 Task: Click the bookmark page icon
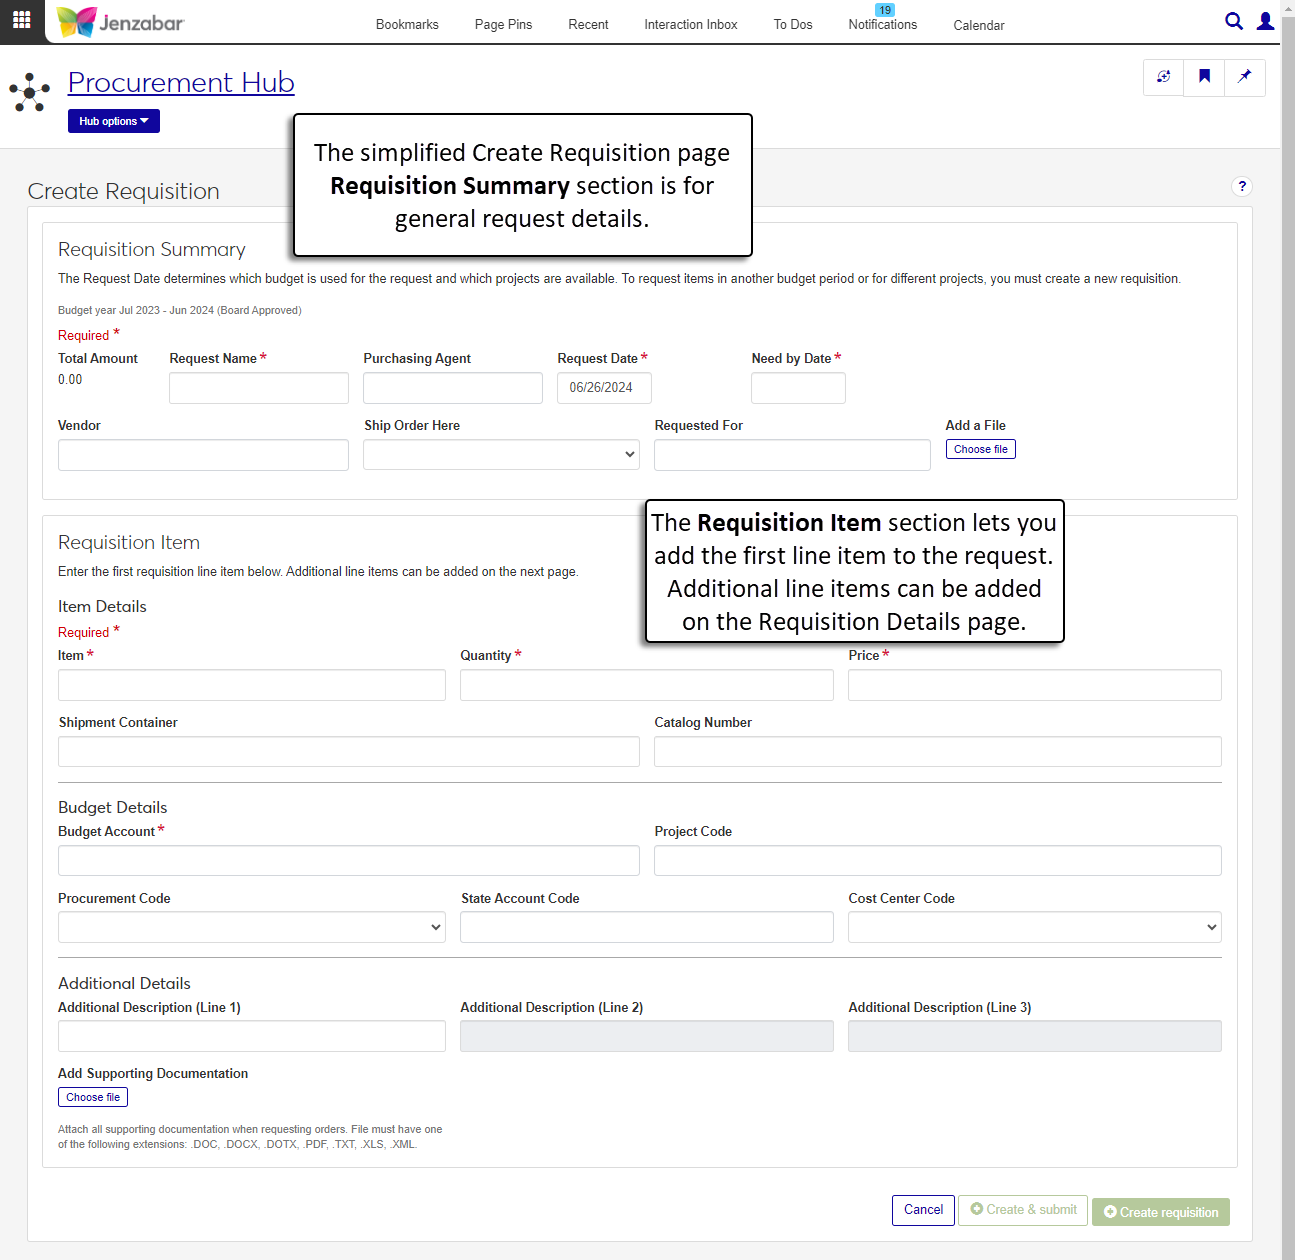[x=1204, y=77]
